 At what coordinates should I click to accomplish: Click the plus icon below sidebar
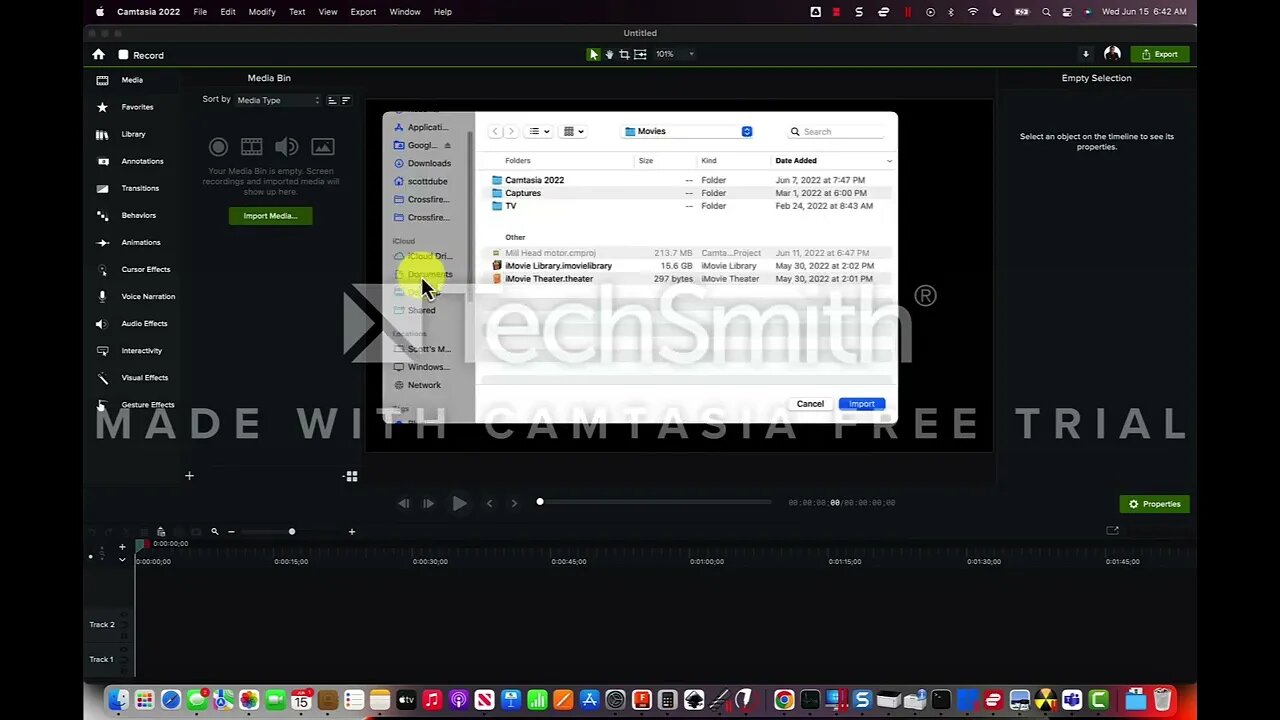pyautogui.click(x=189, y=476)
